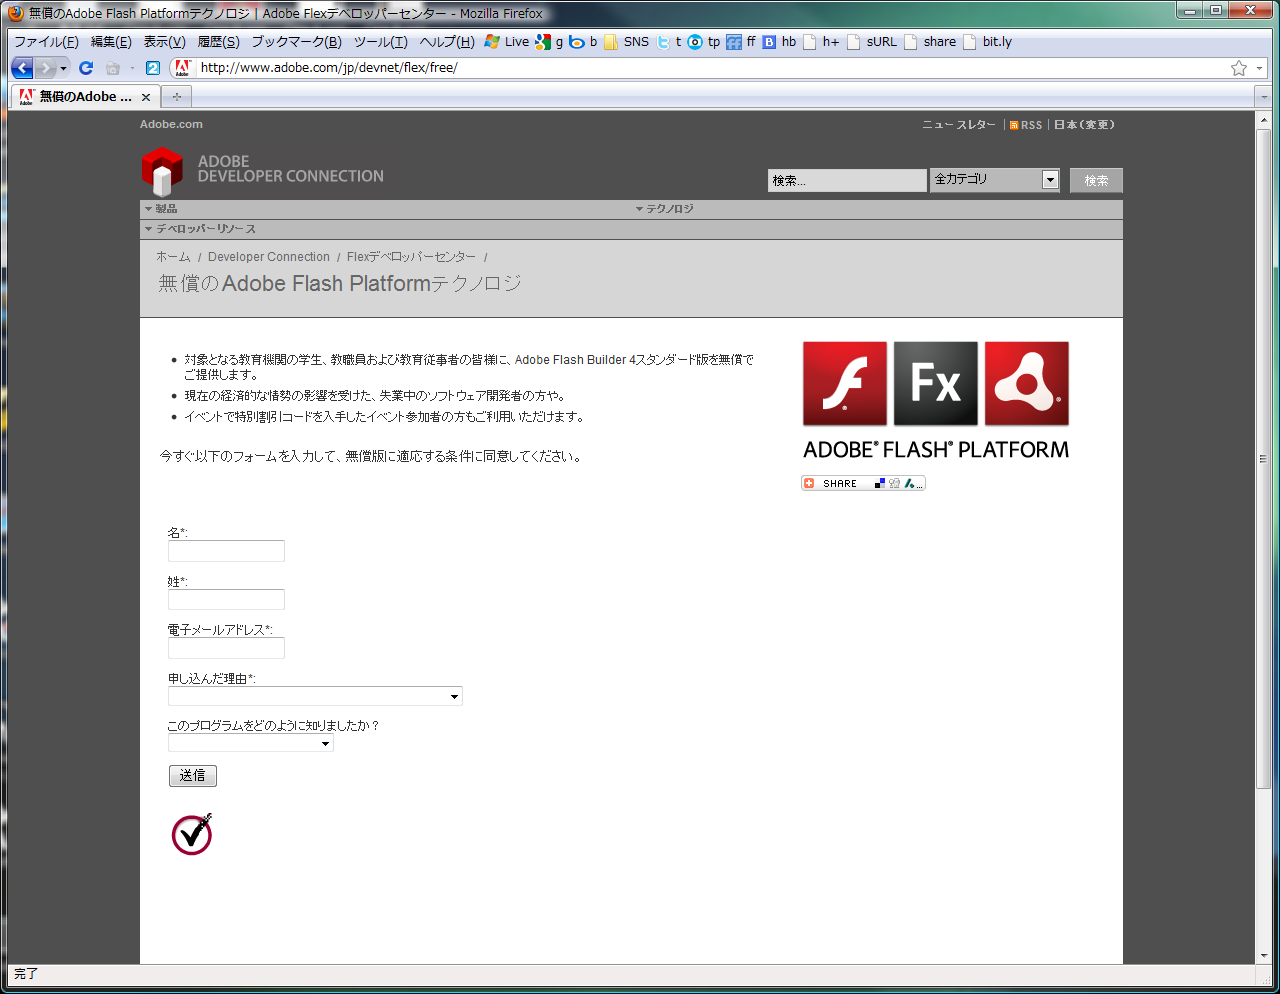
Task: Follow the Developer Connection breadcrumb link
Action: [269, 257]
